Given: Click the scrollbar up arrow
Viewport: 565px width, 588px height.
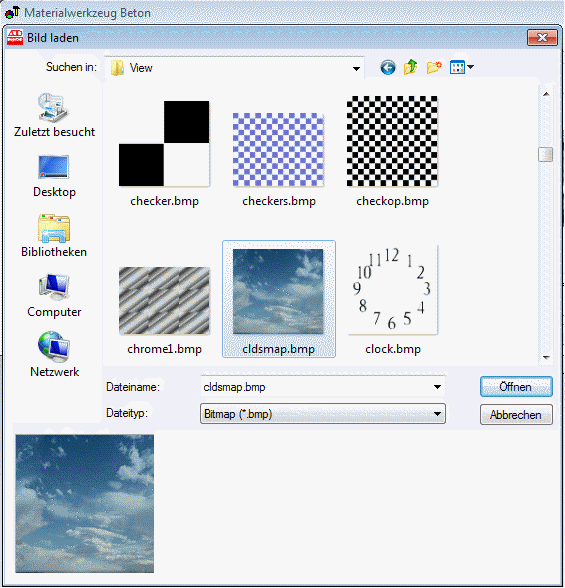Looking at the screenshot, I should pos(546,94).
